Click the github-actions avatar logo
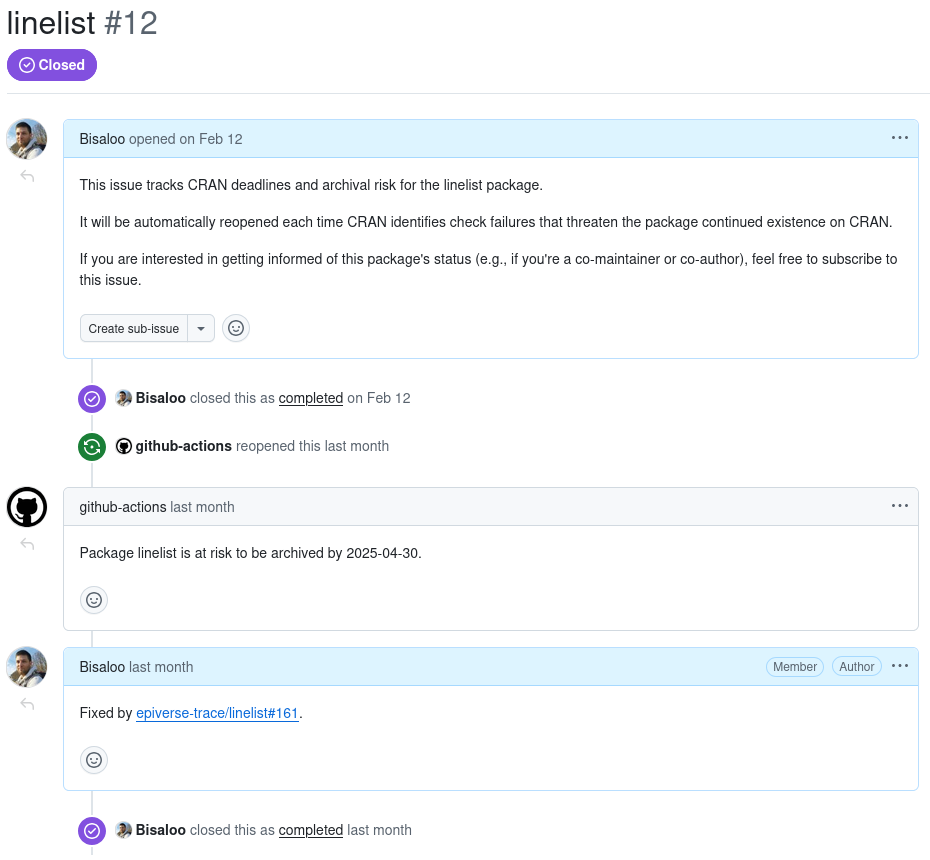The height and width of the screenshot is (860, 930). pos(27,507)
